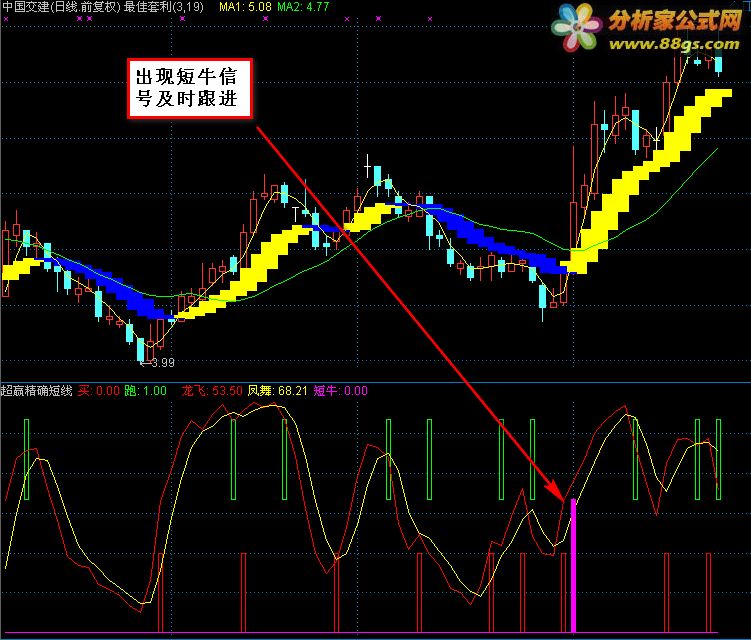This screenshot has width=751, height=640.
Task: Click the MA2: 4.77 value
Action: tap(303, 7)
